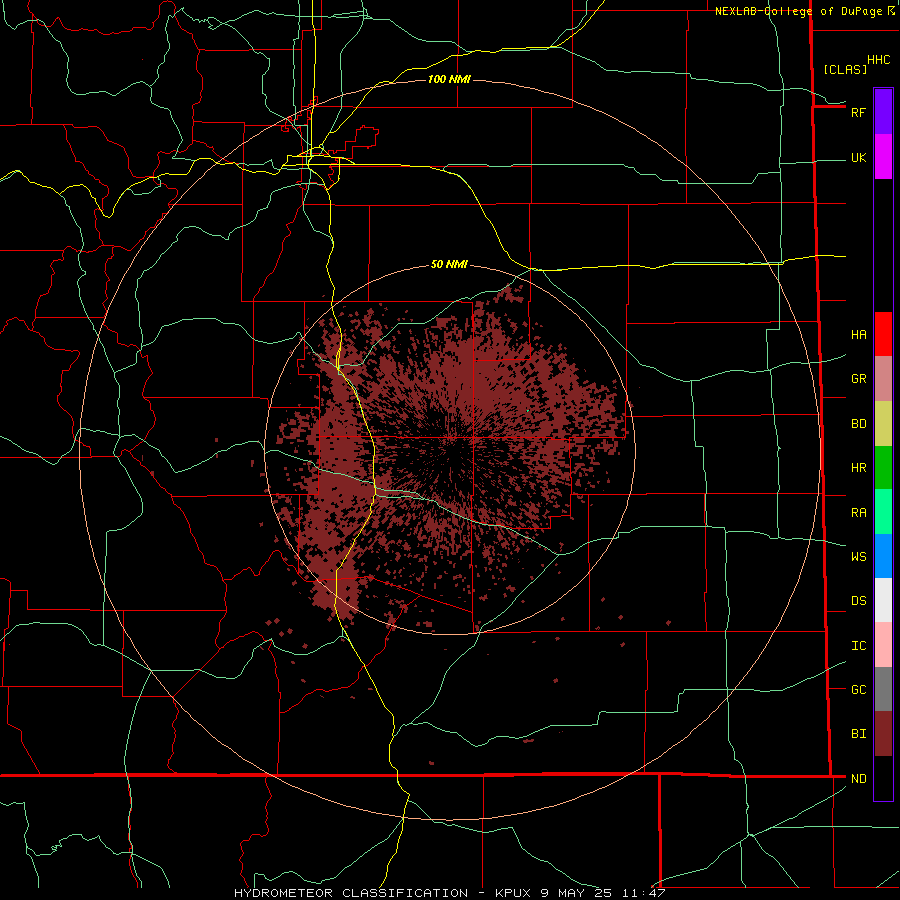The image size is (900, 900).
Task: Click the light pink IC color swatch
Action: pyautogui.click(x=883, y=645)
